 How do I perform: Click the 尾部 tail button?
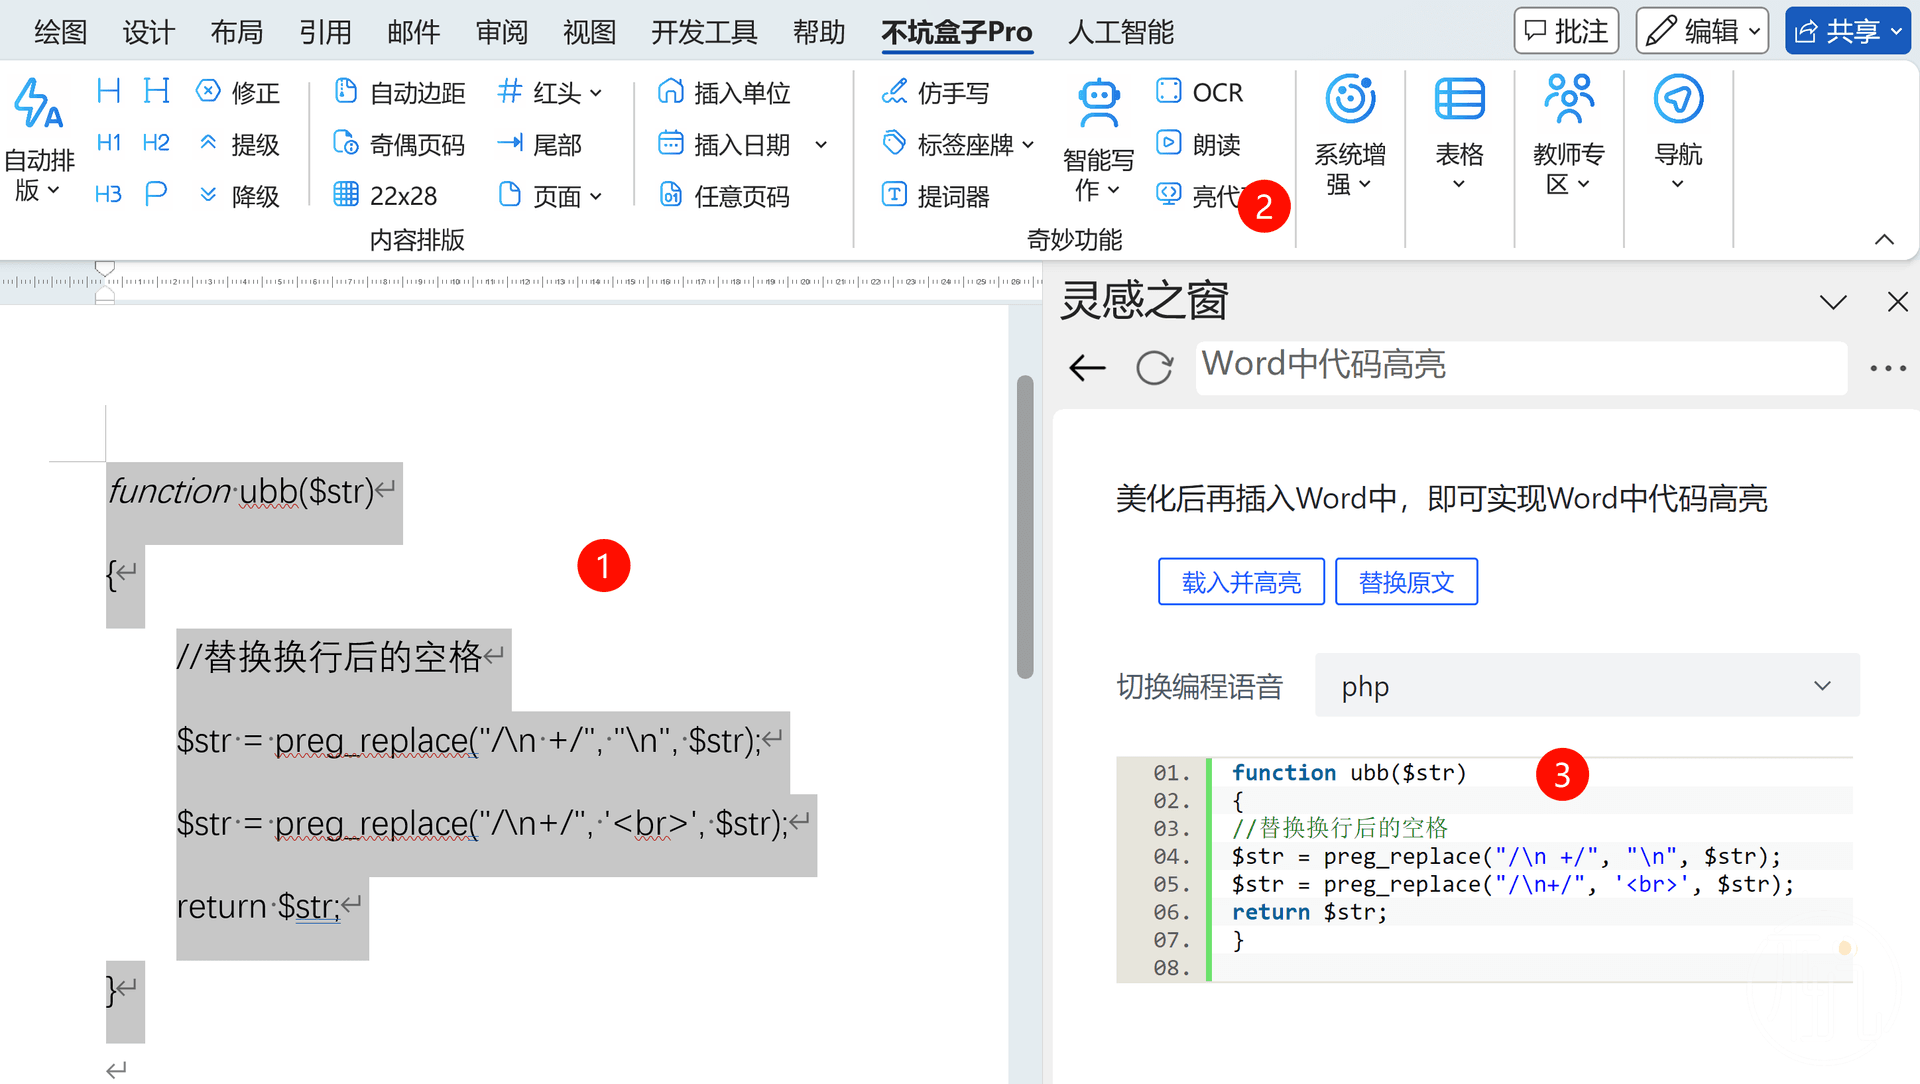[540, 145]
